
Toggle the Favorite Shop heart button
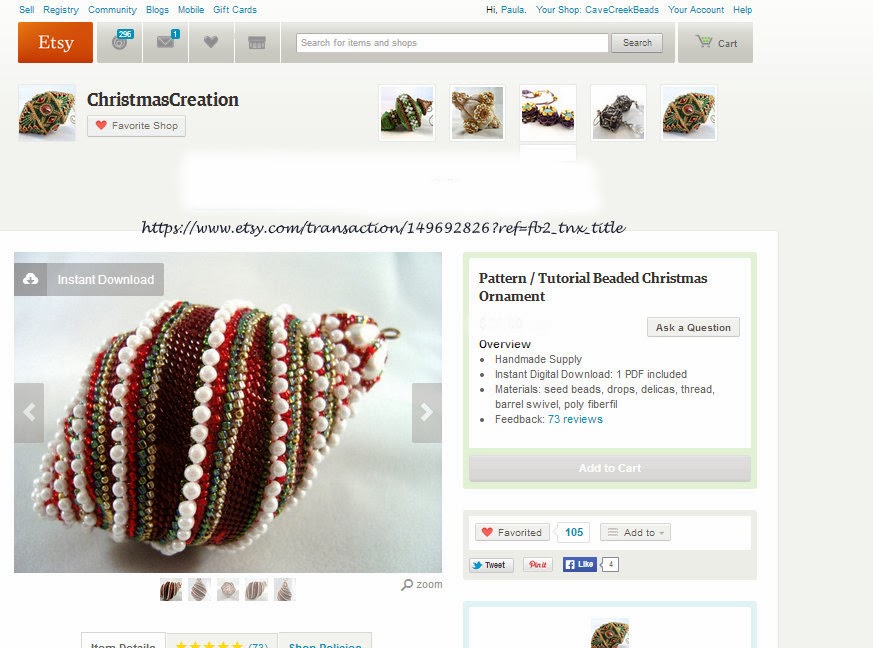[x=136, y=126]
